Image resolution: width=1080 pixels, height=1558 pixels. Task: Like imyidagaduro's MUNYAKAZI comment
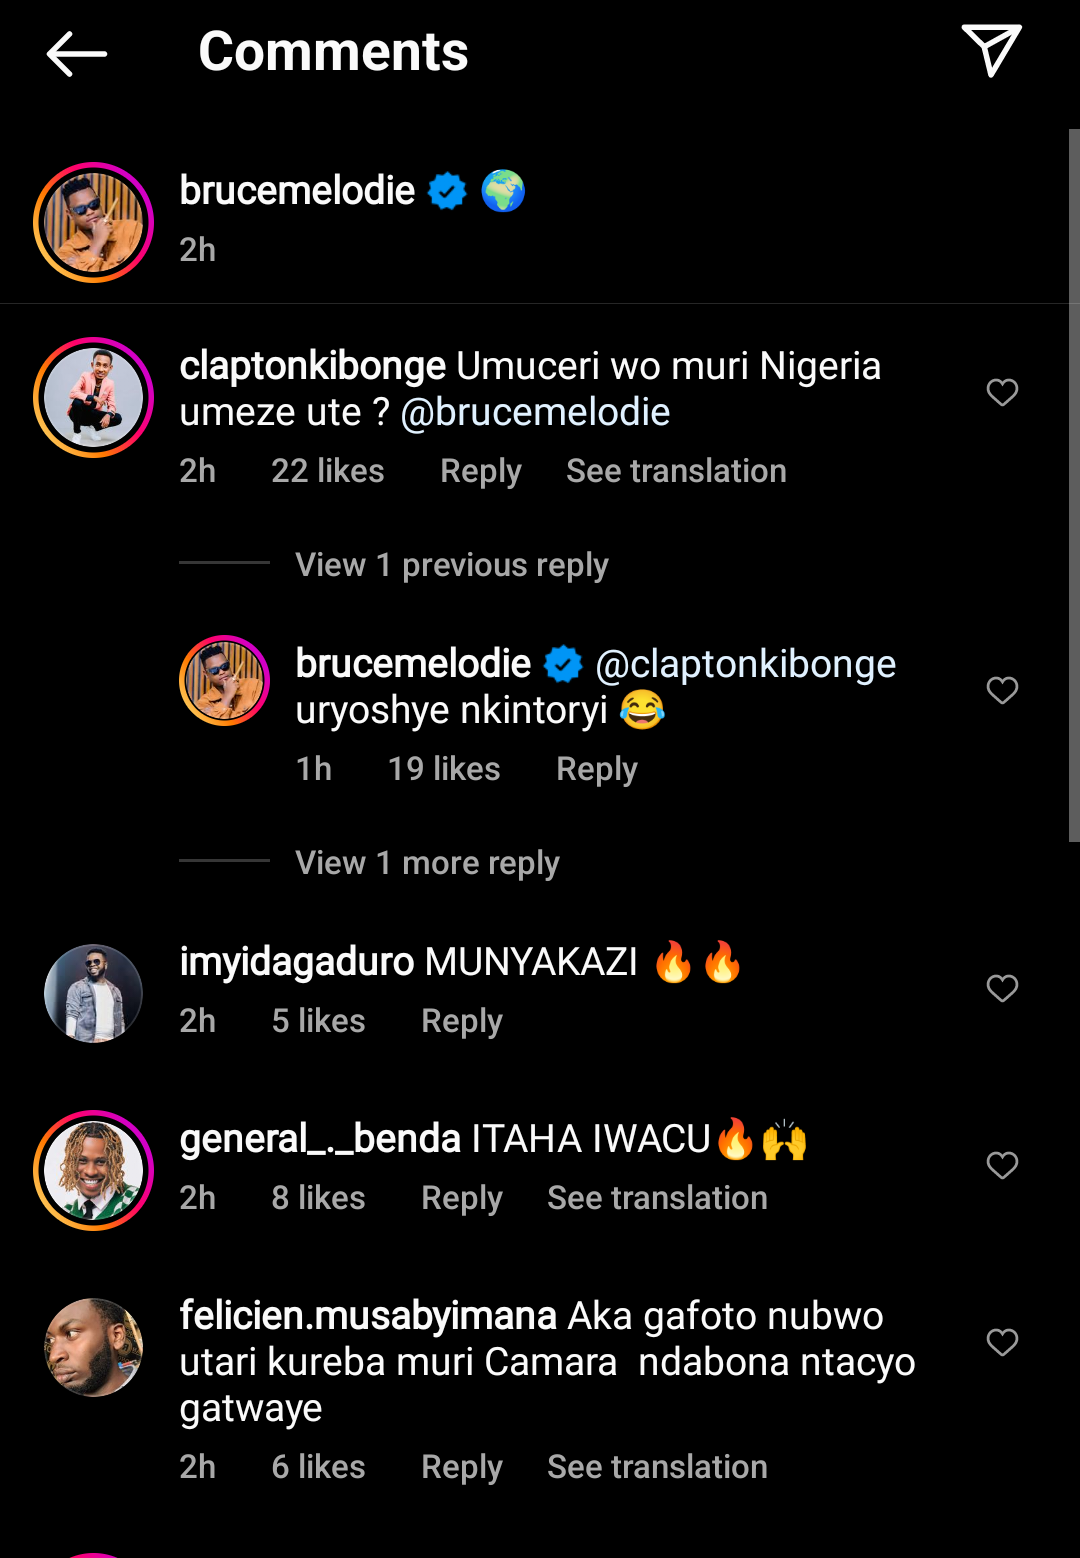click(1002, 988)
